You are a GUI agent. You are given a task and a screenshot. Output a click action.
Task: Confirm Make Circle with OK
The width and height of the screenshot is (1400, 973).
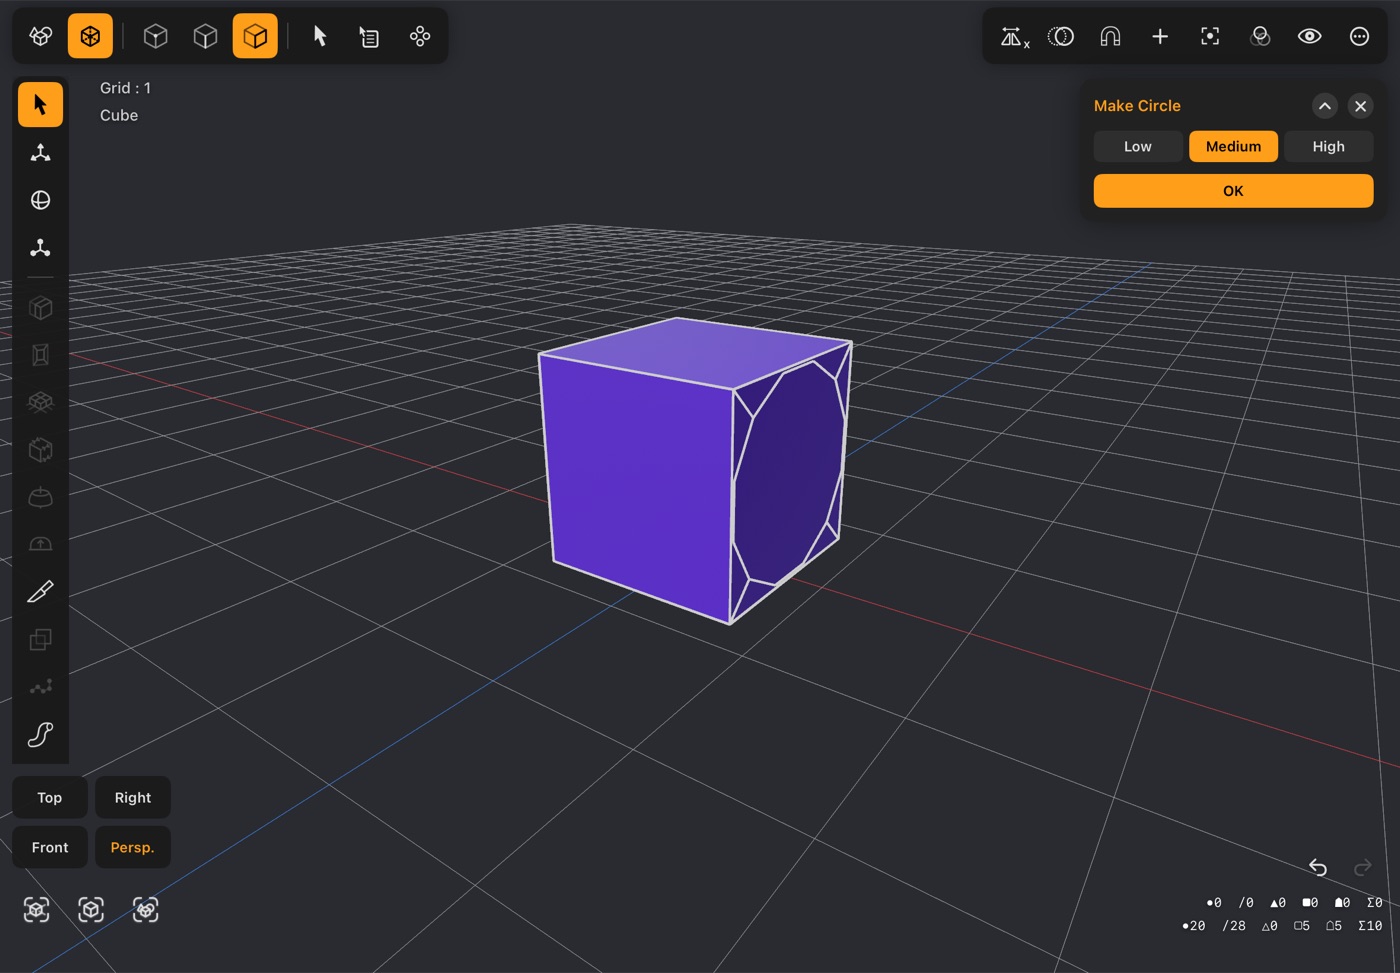click(x=1233, y=191)
